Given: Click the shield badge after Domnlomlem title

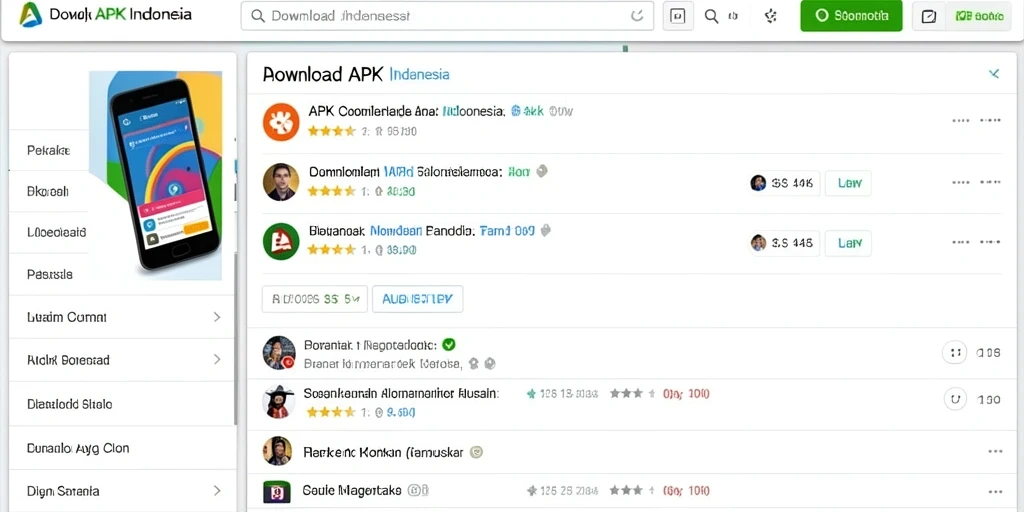Looking at the screenshot, I should tap(541, 171).
